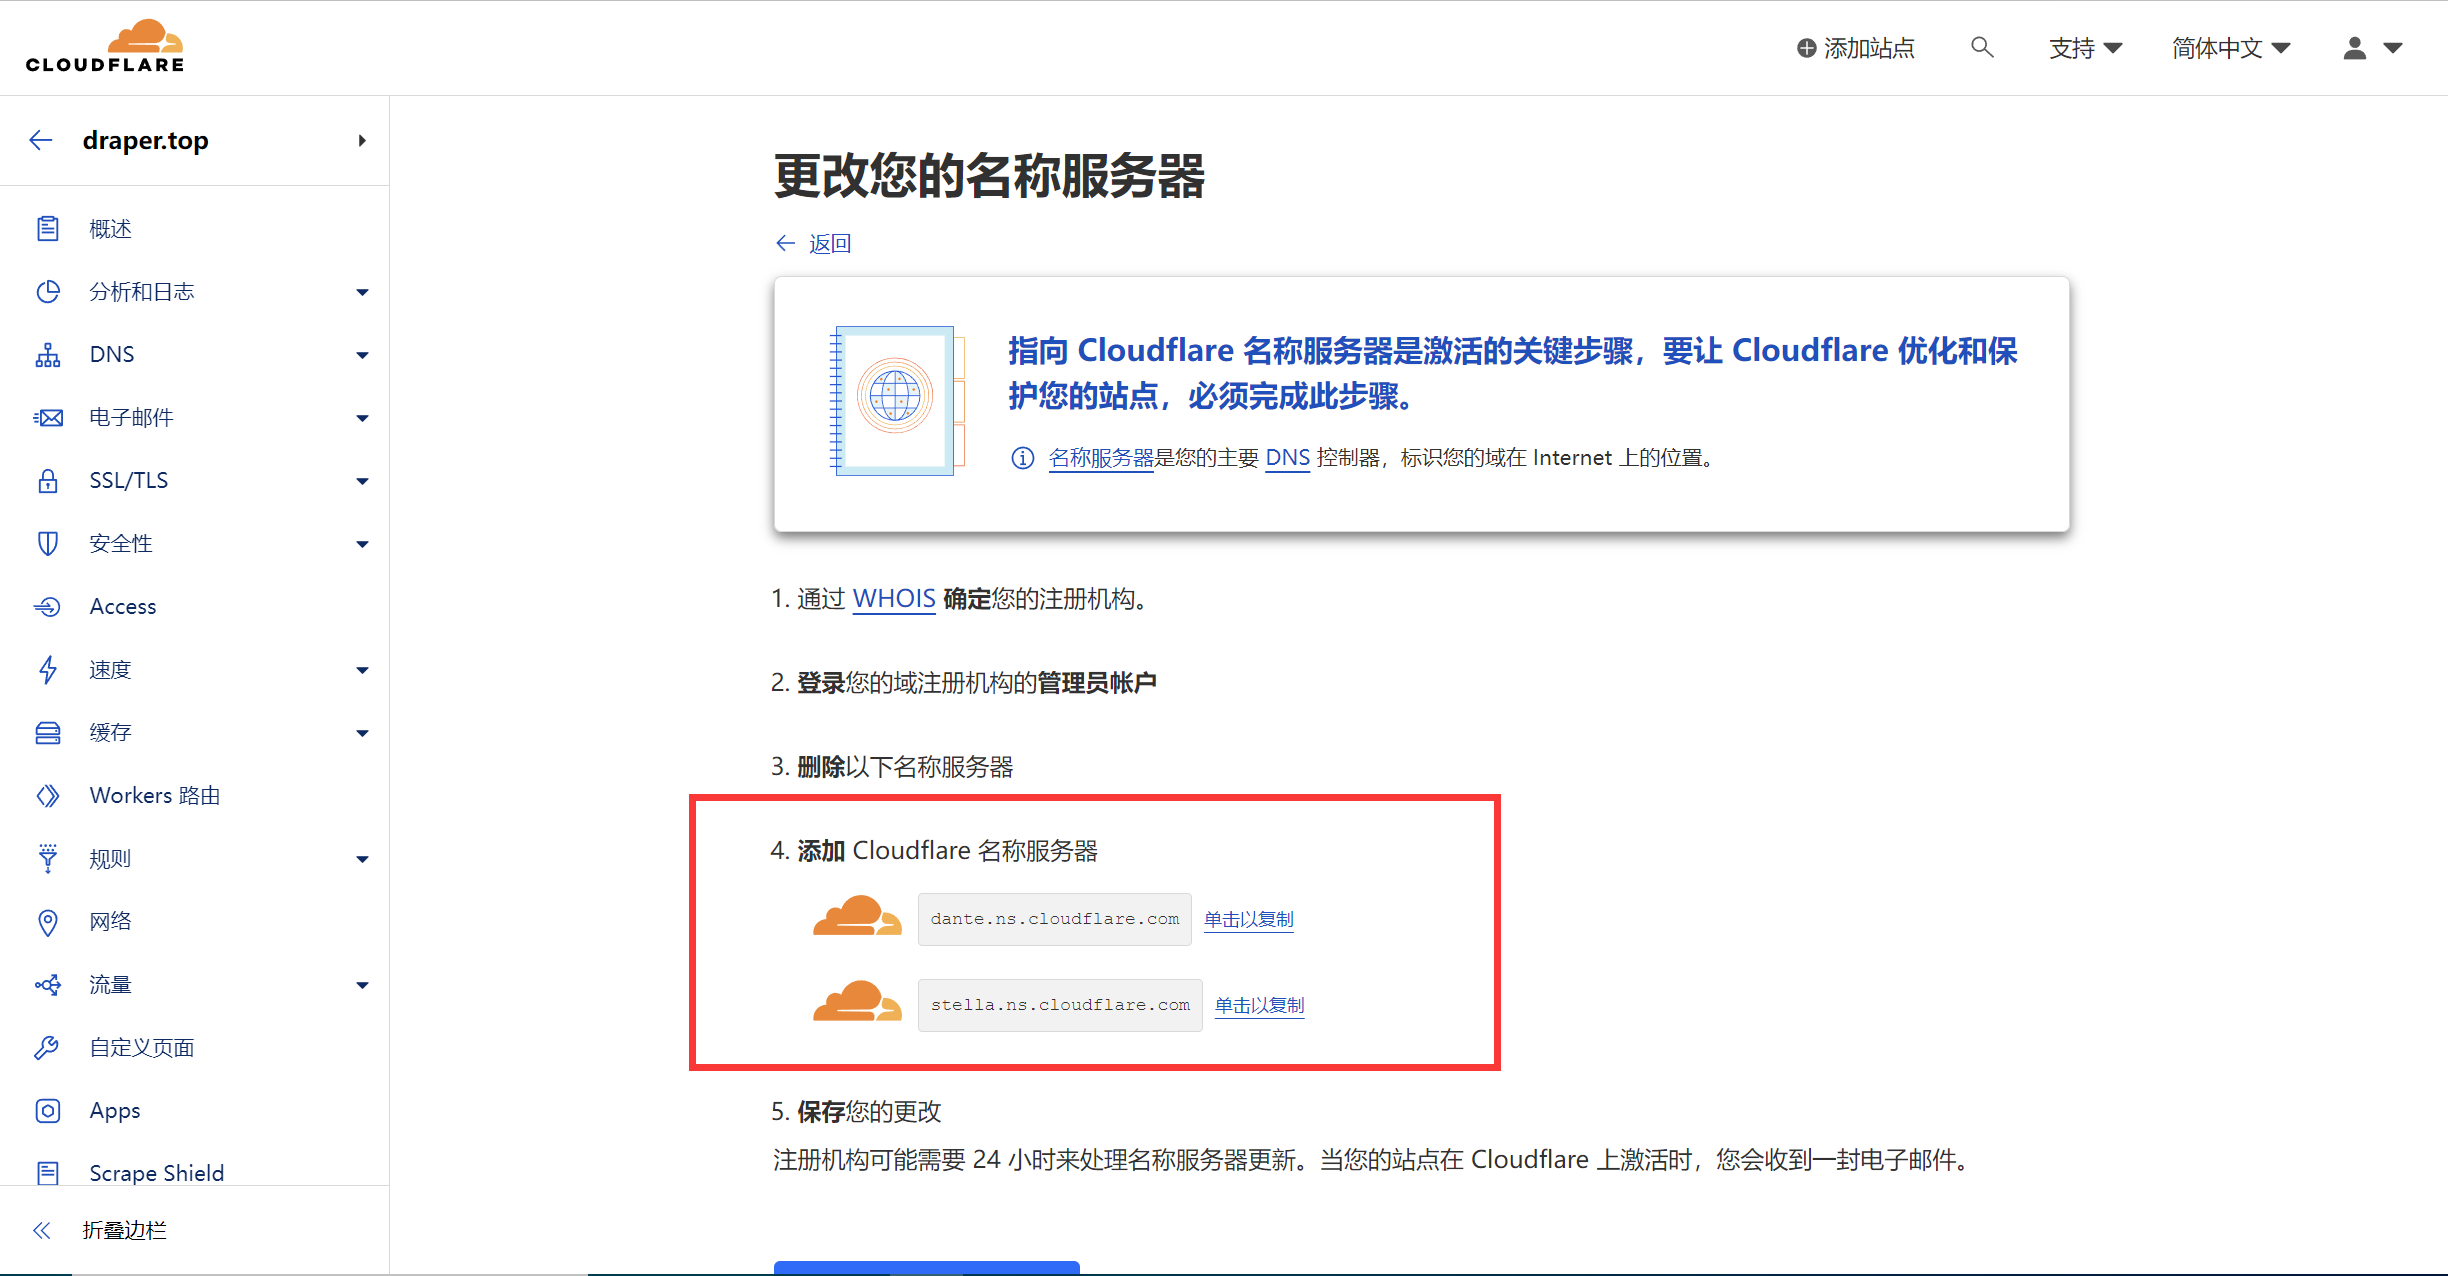Click the Scrape Shield sidebar item

[156, 1172]
